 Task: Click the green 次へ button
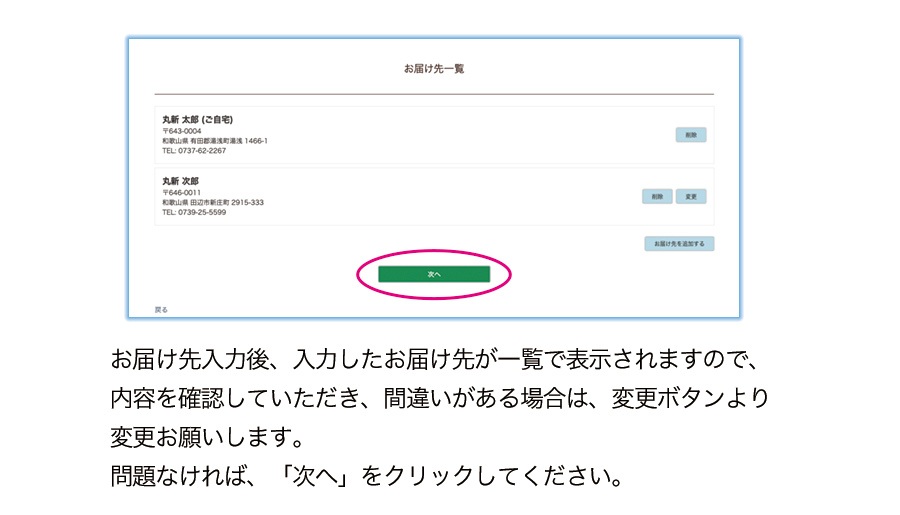[434, 274]
